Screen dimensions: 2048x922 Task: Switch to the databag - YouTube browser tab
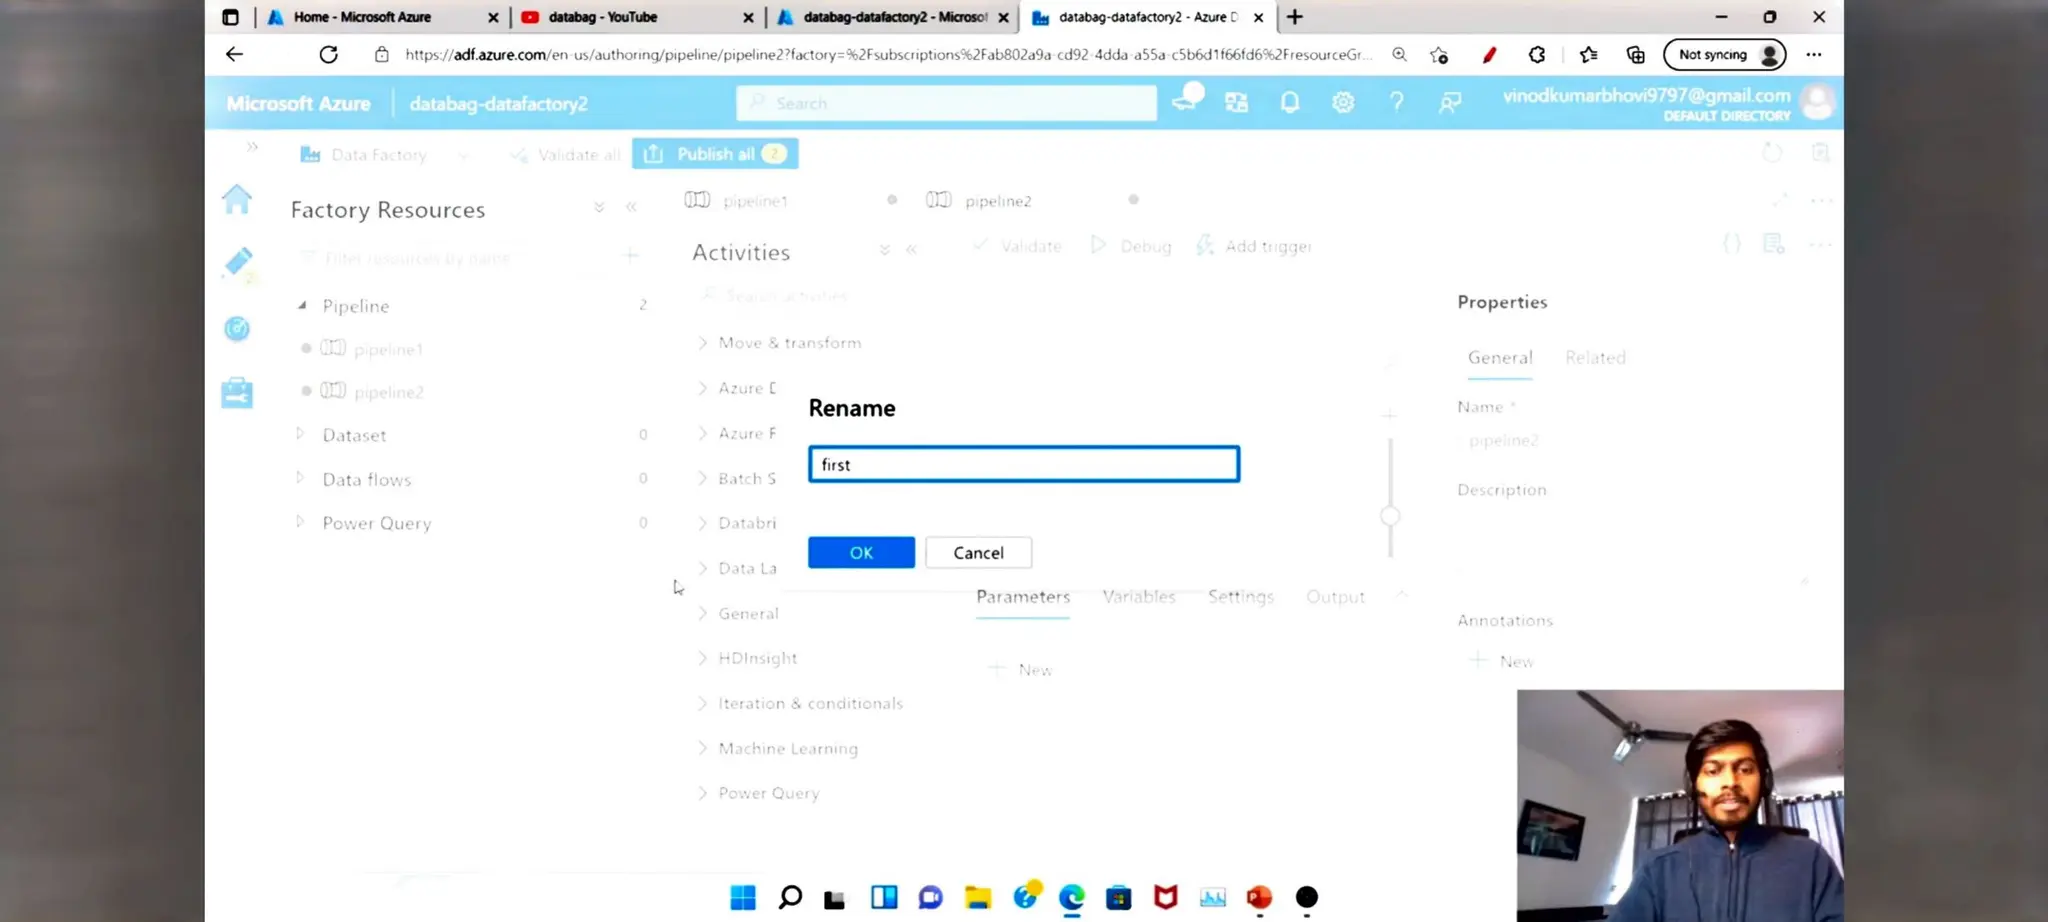[640, 17]
